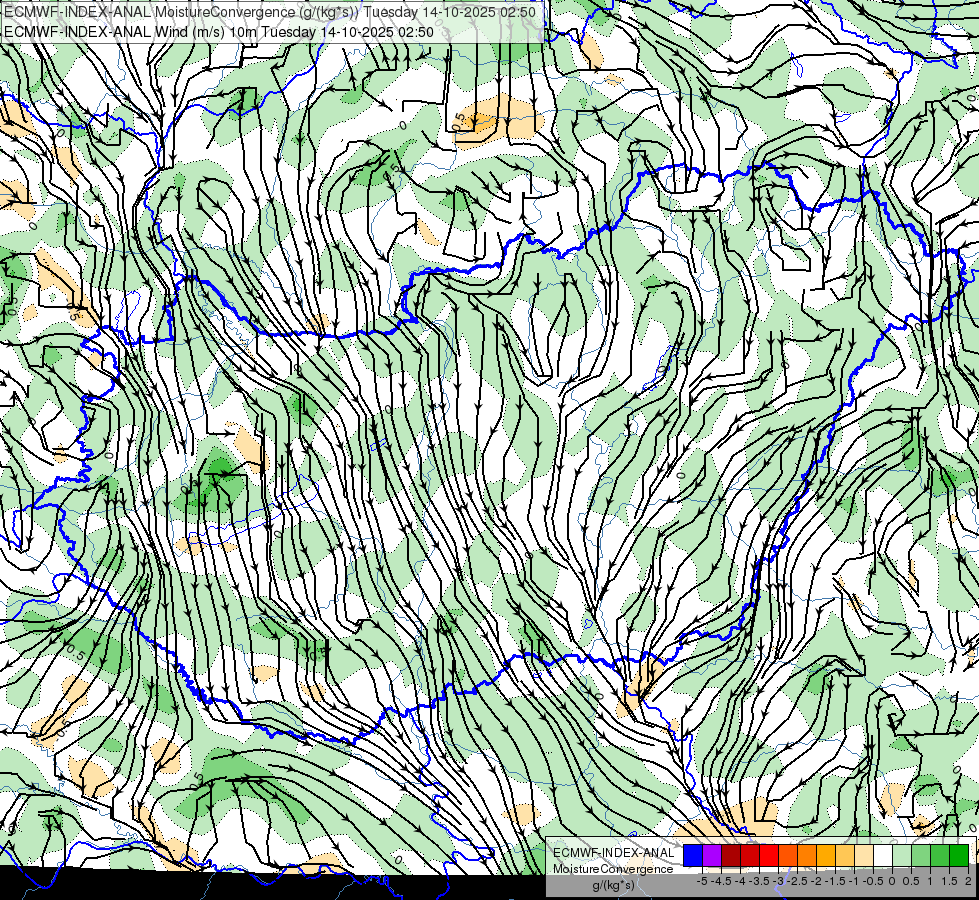
Task: Pick the bright red swatch between -3.5 and -3
Action: tap(769, 855)
